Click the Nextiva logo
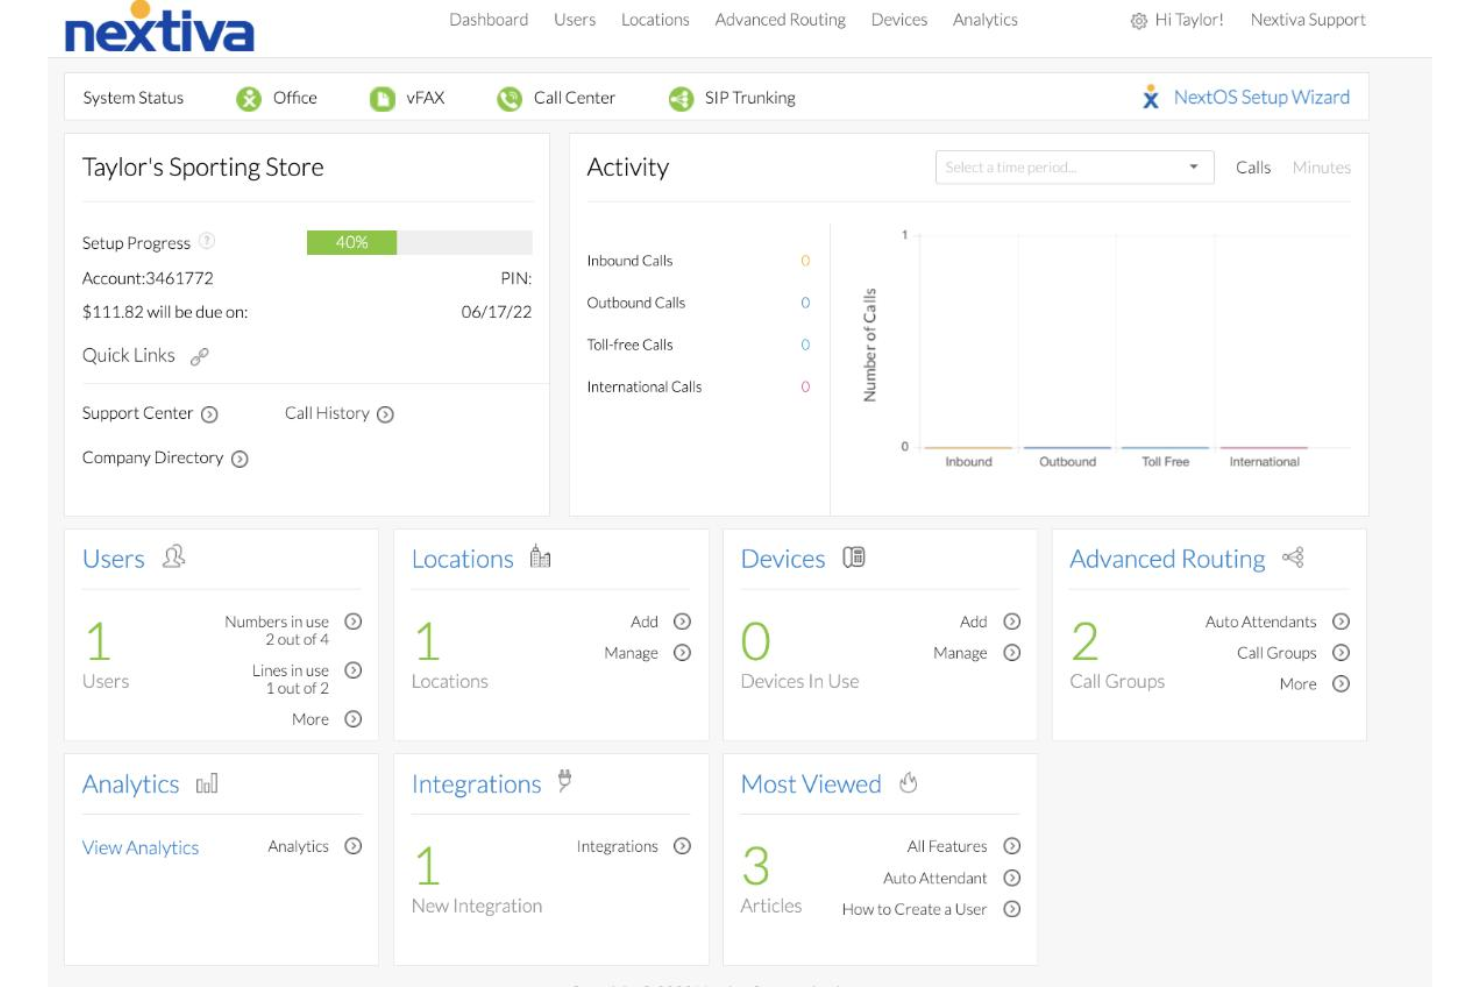1480x987 pixels. tap(159, 27)
